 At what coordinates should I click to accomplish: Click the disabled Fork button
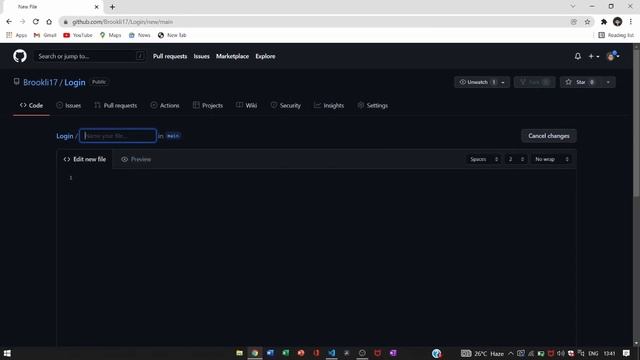tap(534, 82)
